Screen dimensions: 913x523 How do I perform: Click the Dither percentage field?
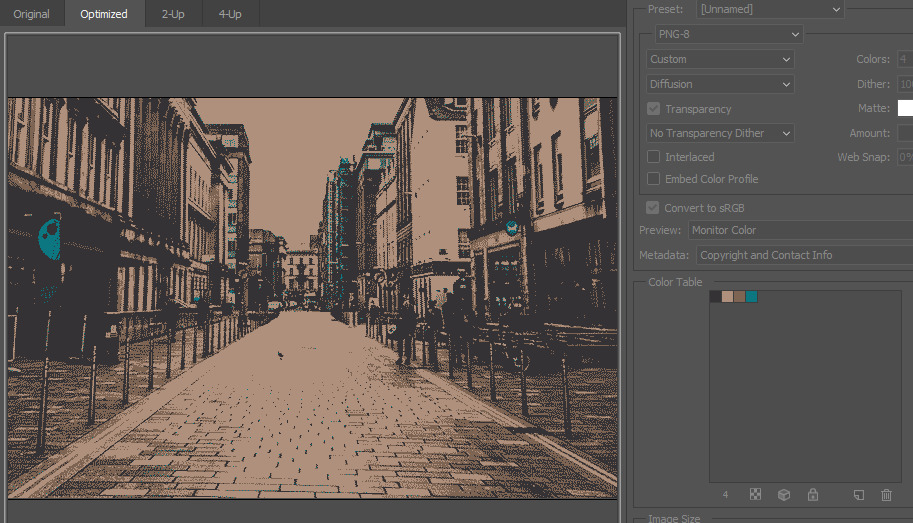click(x=905, y=84)
